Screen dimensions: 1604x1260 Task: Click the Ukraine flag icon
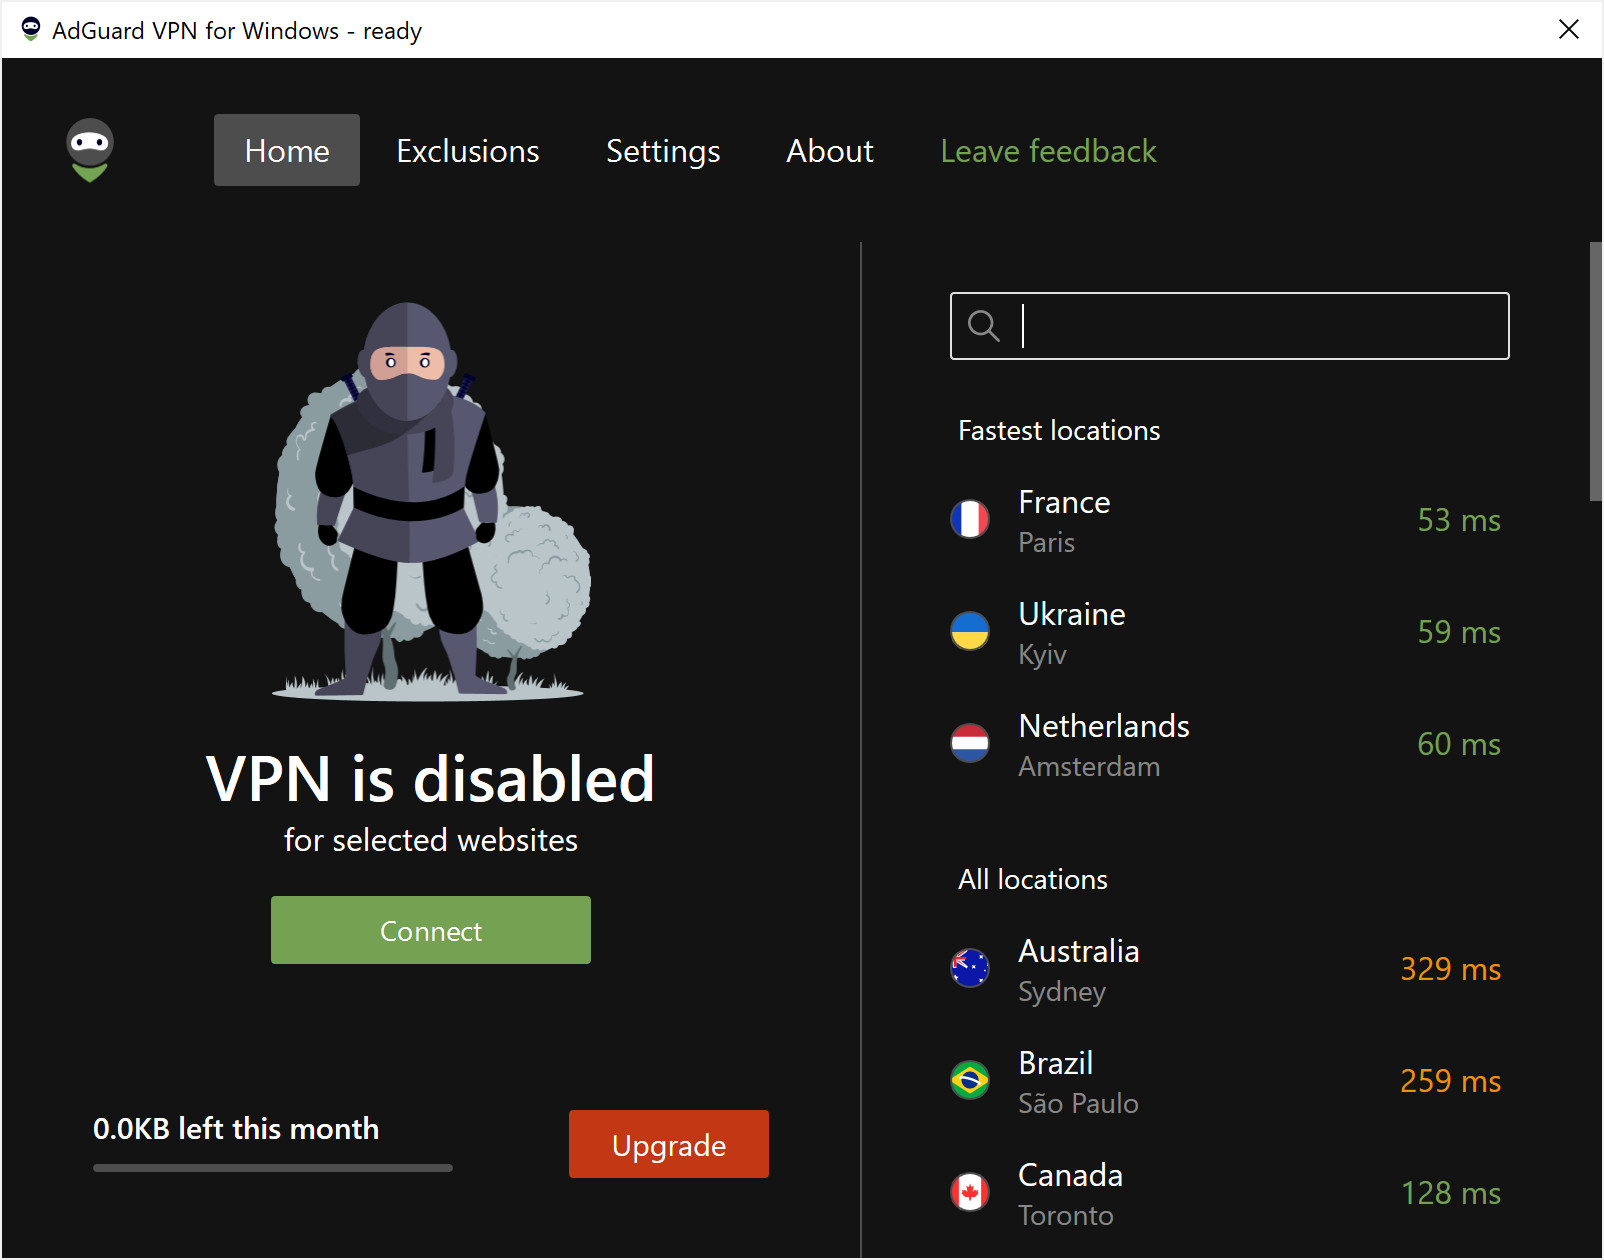click(x=969, y=632)
